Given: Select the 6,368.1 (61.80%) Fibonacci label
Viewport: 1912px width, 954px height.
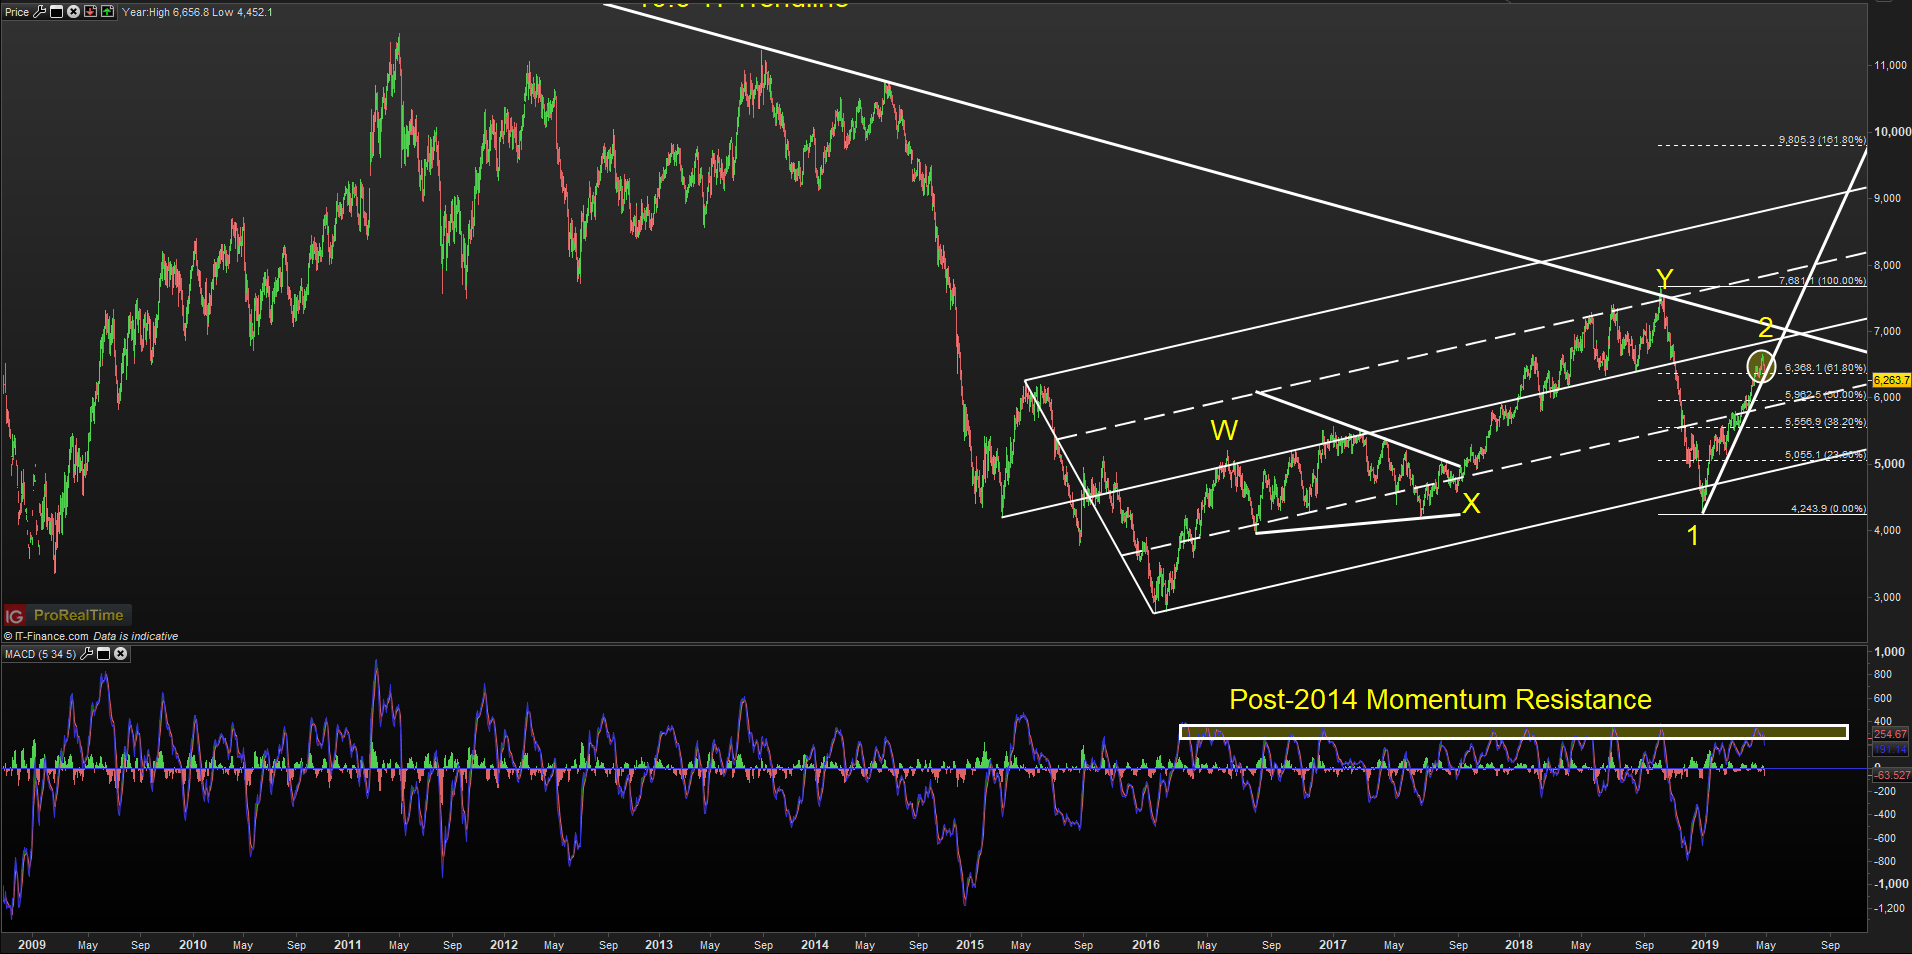Looking at the screenshot, I should click(1825, 368).
